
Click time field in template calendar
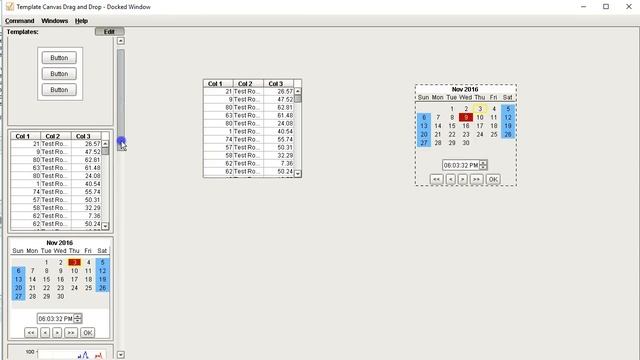pos(55,318)
